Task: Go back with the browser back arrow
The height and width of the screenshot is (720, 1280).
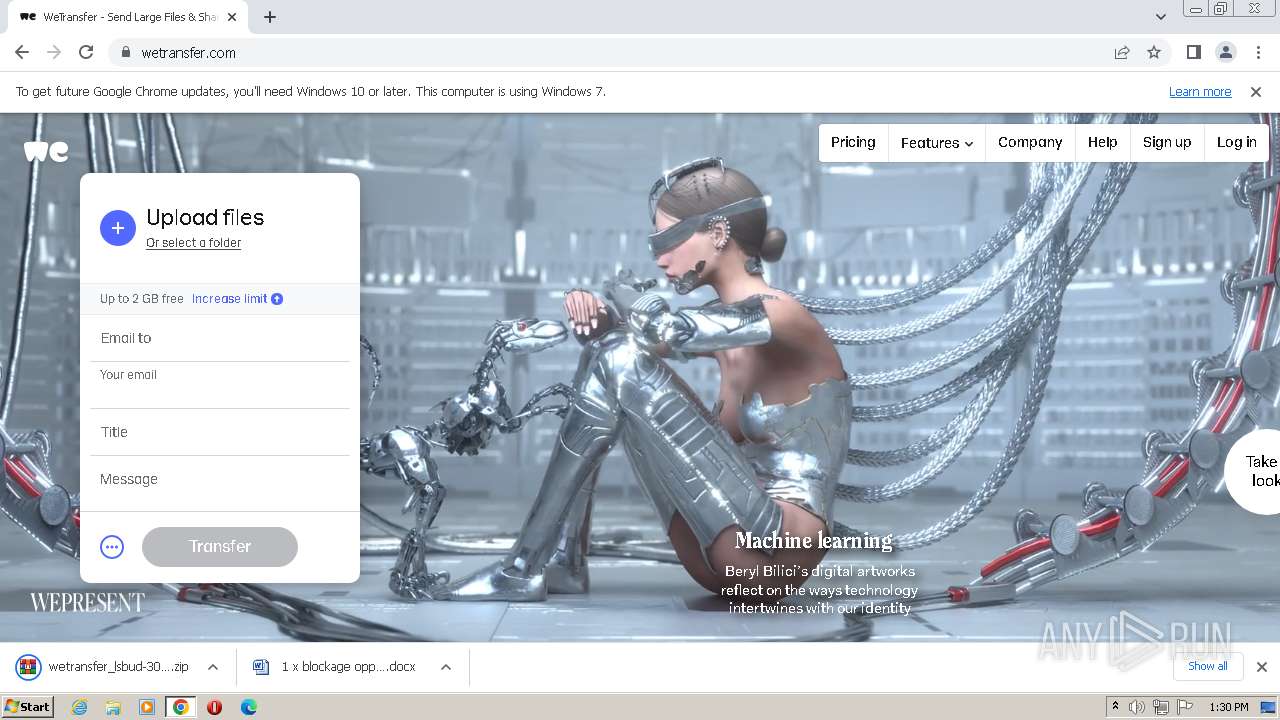Action: [22, 52]
